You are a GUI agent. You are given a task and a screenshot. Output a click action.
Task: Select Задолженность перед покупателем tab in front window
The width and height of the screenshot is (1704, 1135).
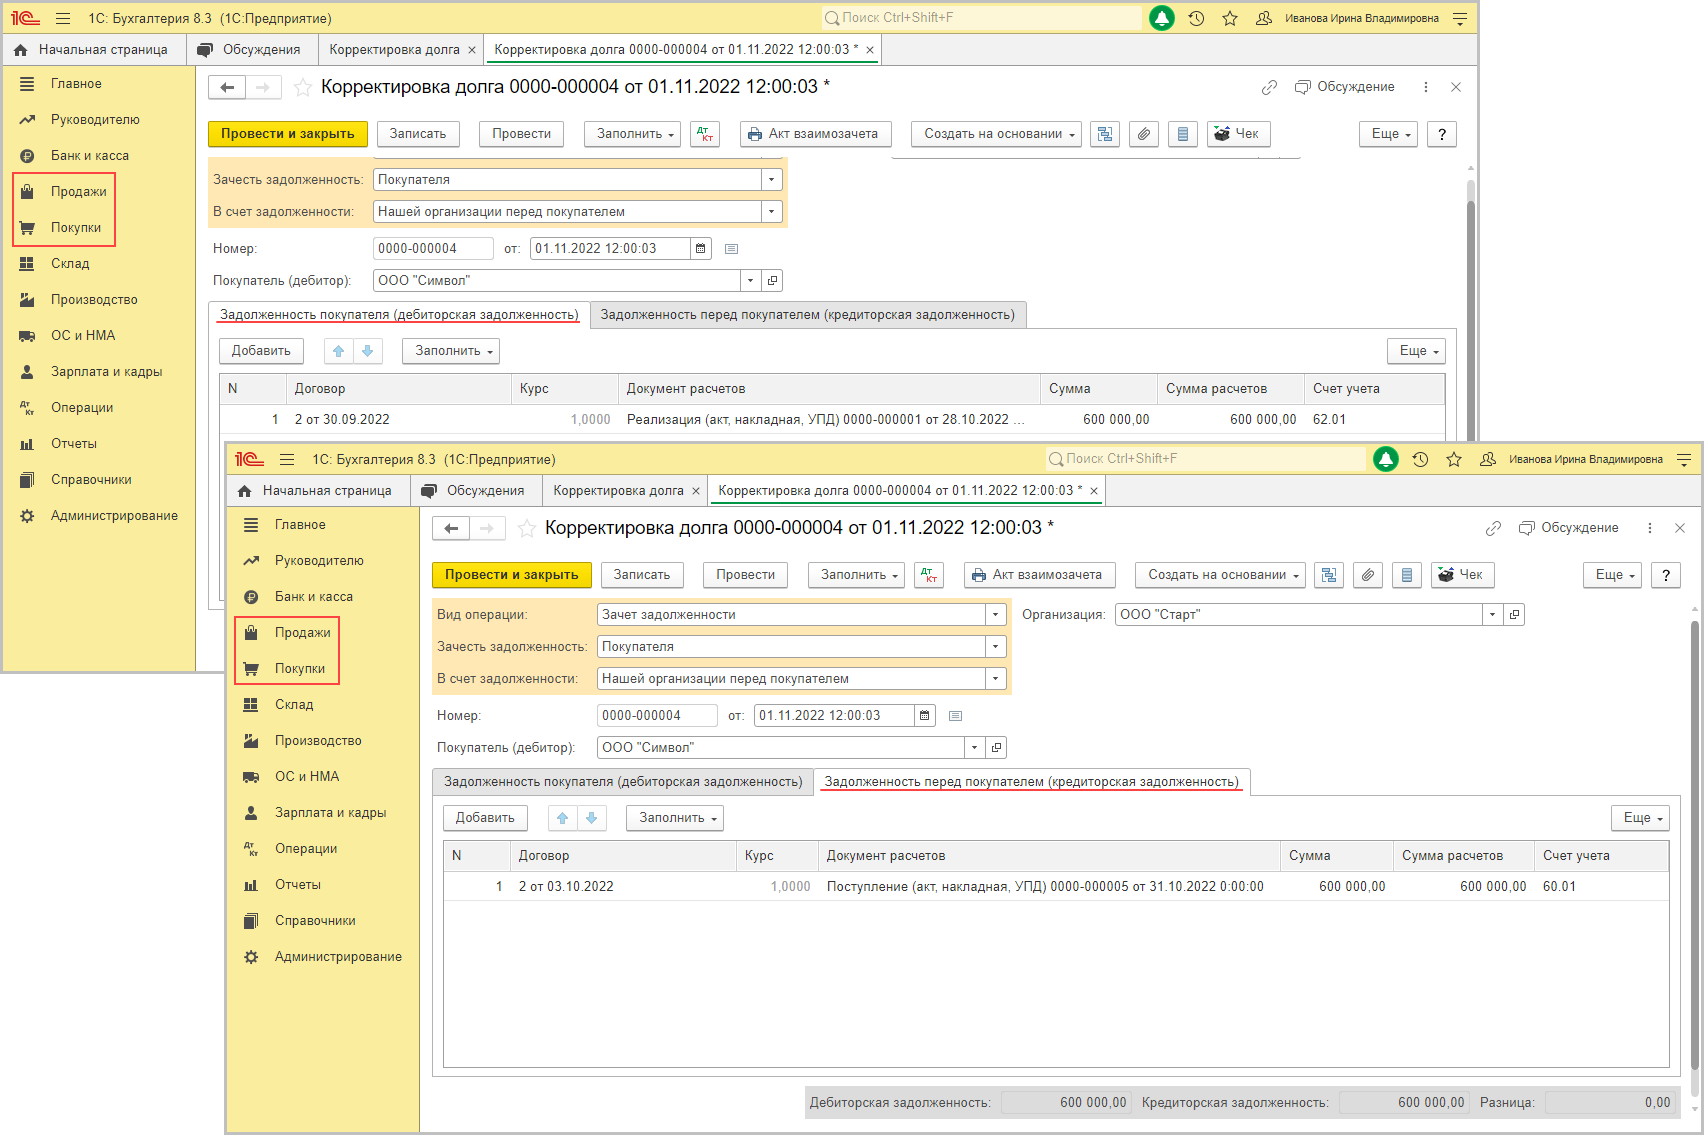tap(1032, 782)
